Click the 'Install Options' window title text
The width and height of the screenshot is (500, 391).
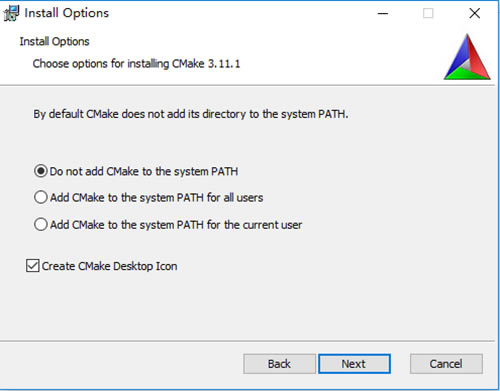67,13
